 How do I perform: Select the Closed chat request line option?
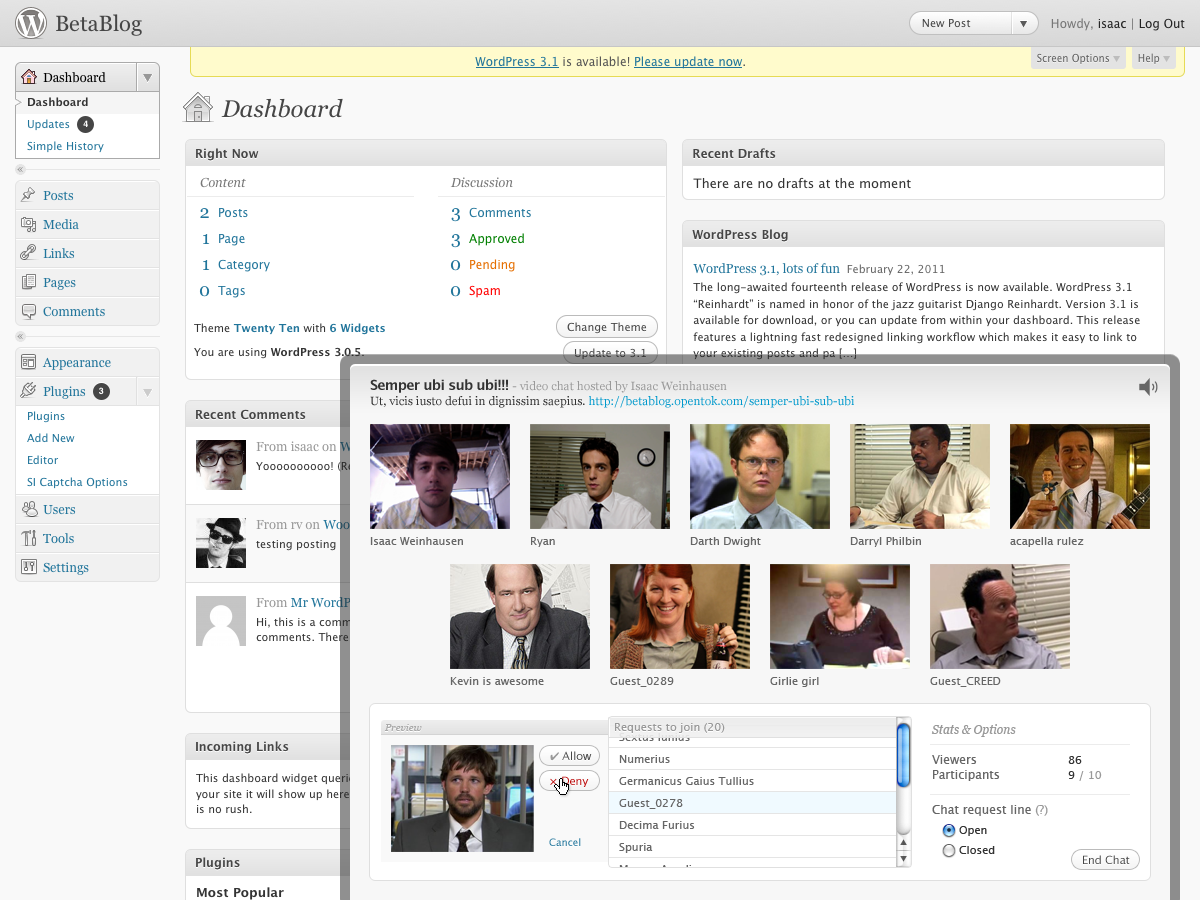[949, 850]
